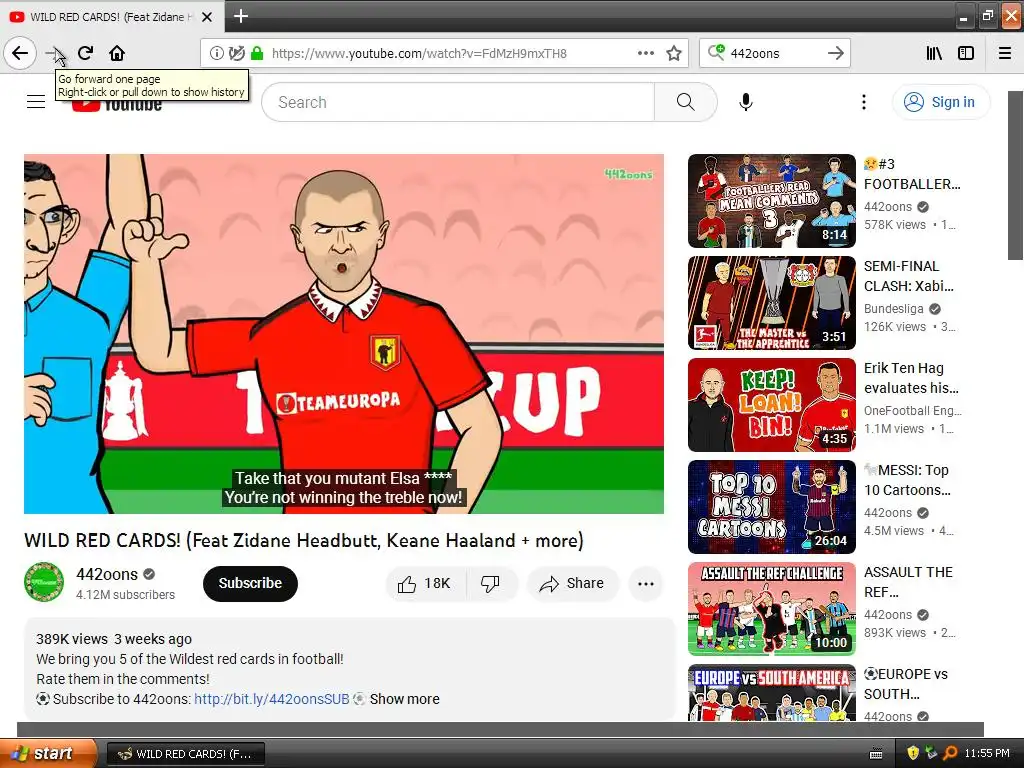
Task: Click the 11:55 PM taskbar clock
Action: tap(987, 753)
